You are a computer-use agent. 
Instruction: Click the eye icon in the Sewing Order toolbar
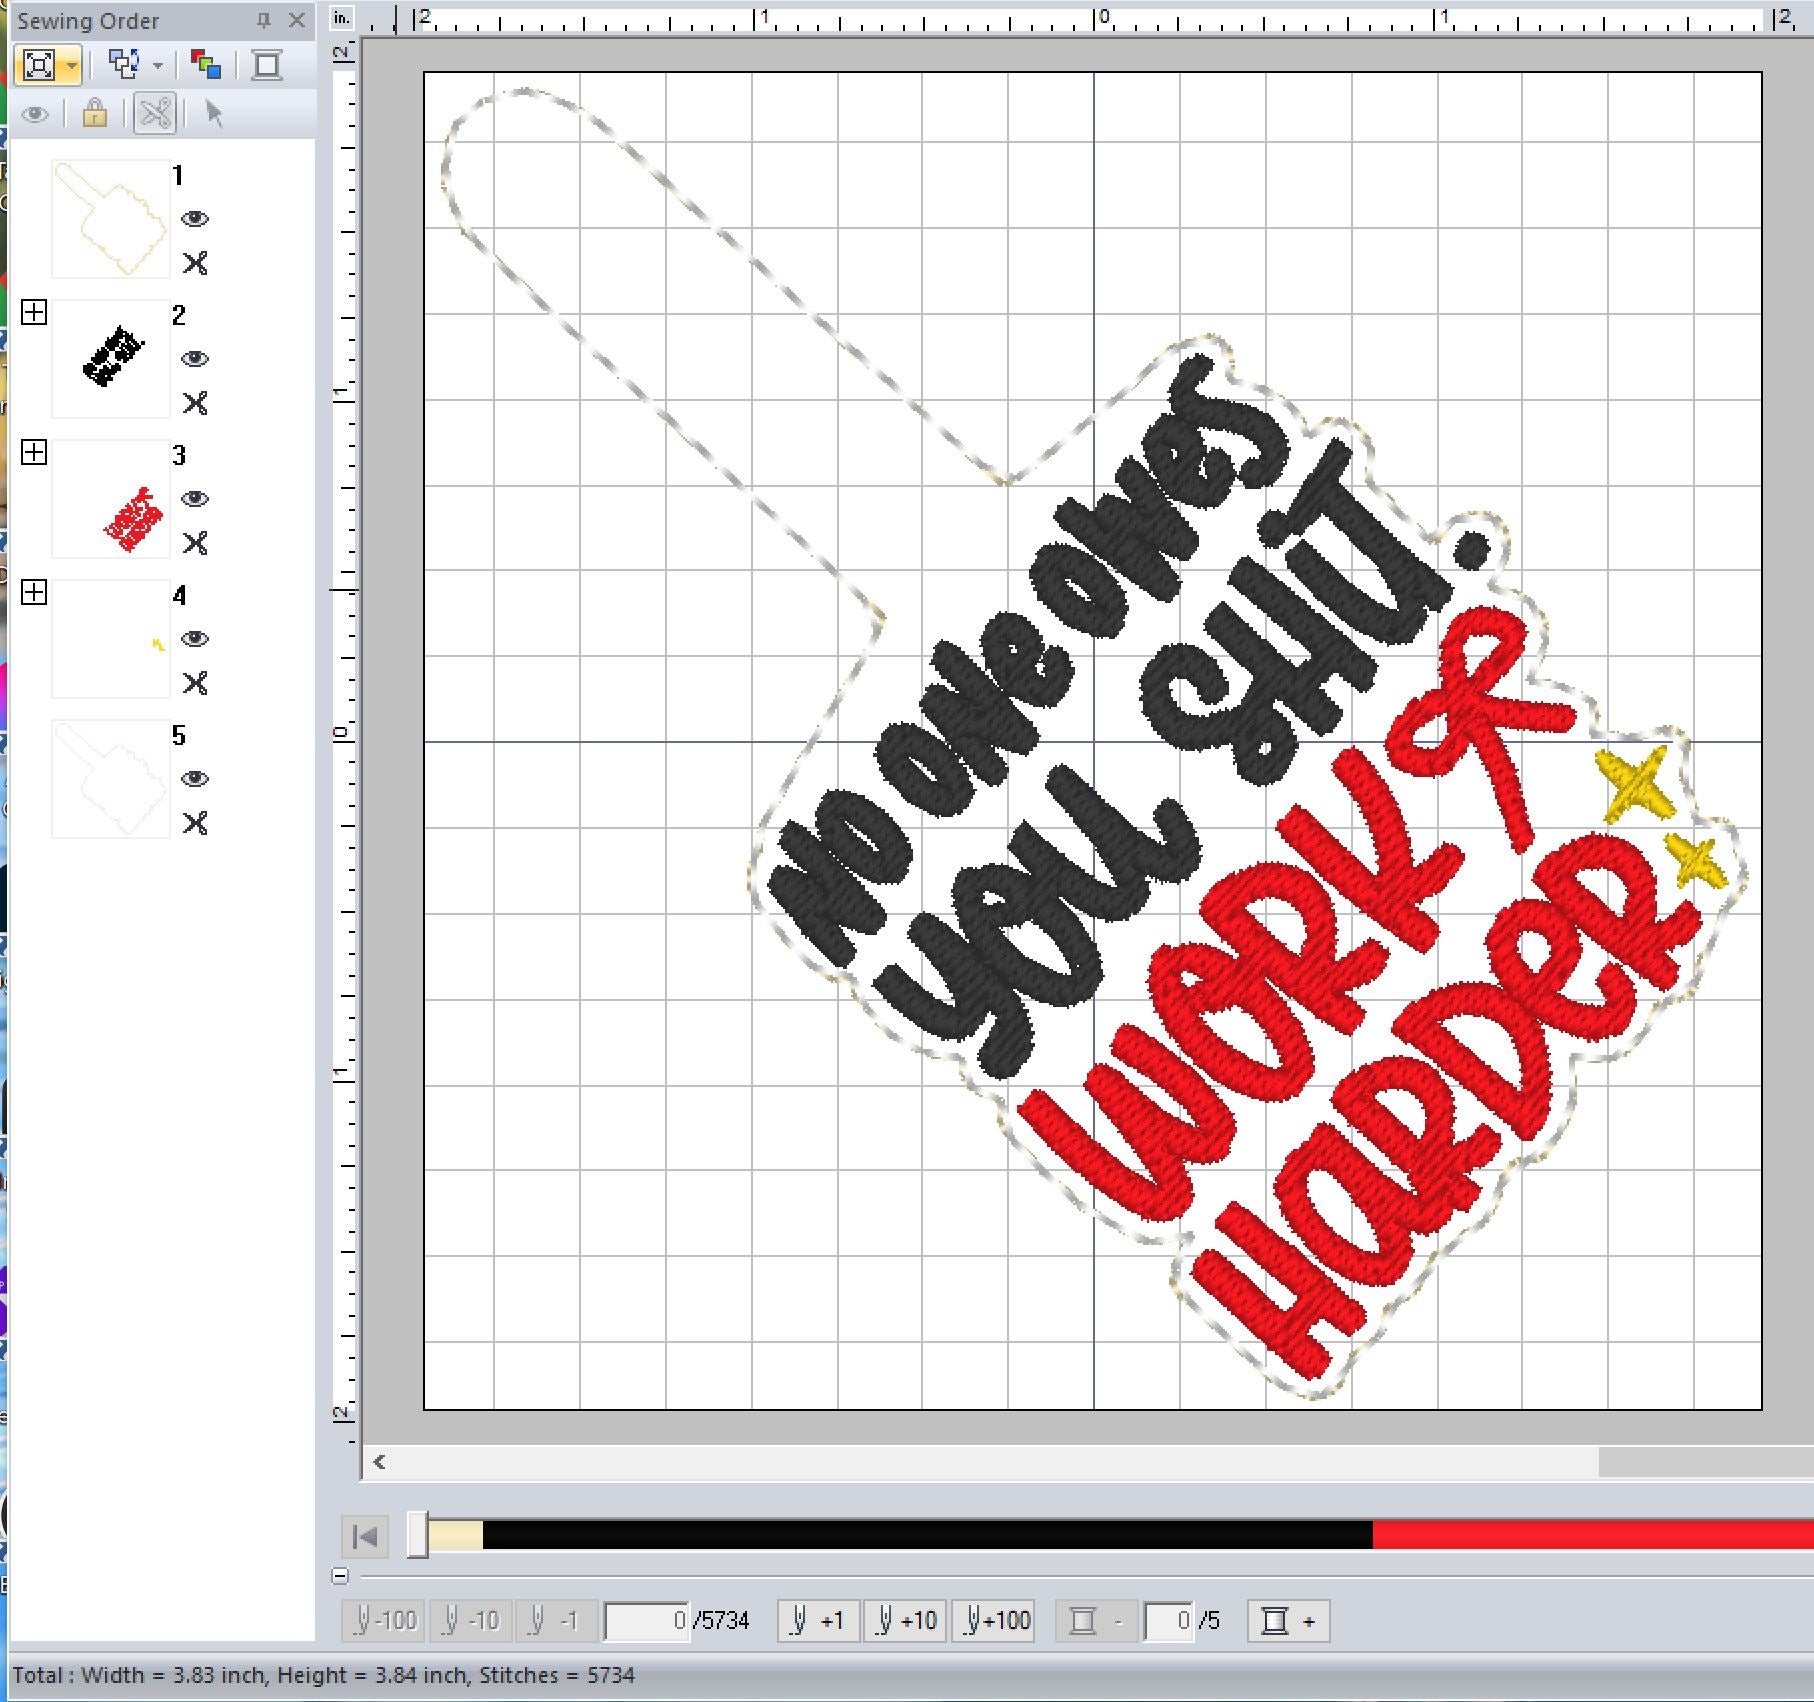pos(35,114)
